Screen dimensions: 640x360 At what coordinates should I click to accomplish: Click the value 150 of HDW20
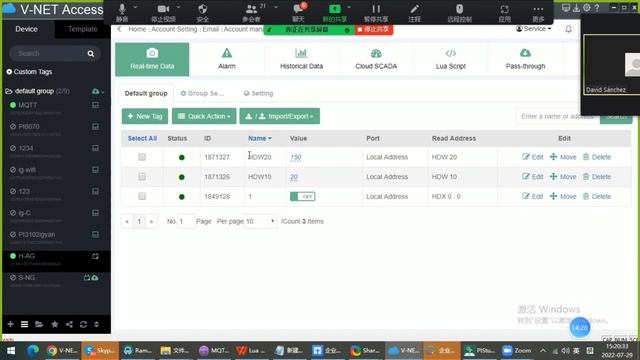click(x=296, y=157)
